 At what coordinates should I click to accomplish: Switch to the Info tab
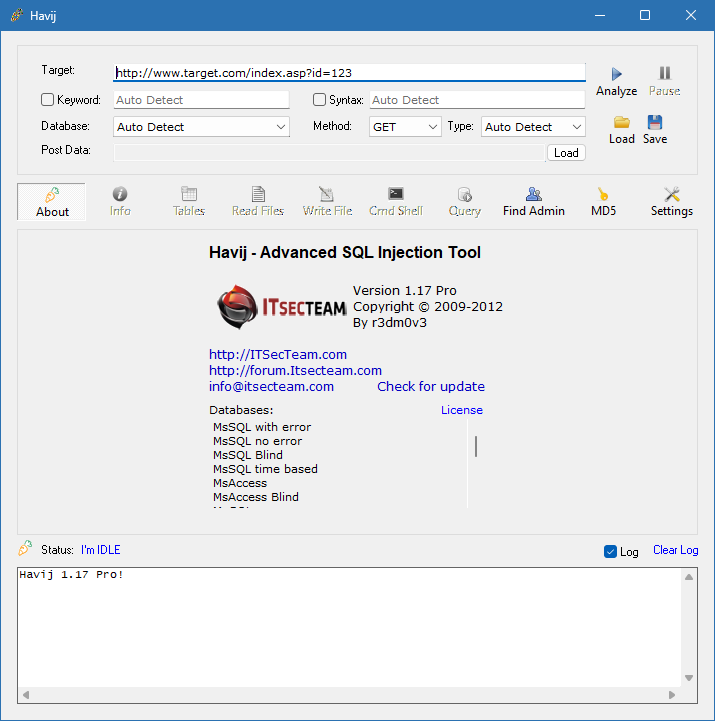pyautogui.click(x=120, y=202)
